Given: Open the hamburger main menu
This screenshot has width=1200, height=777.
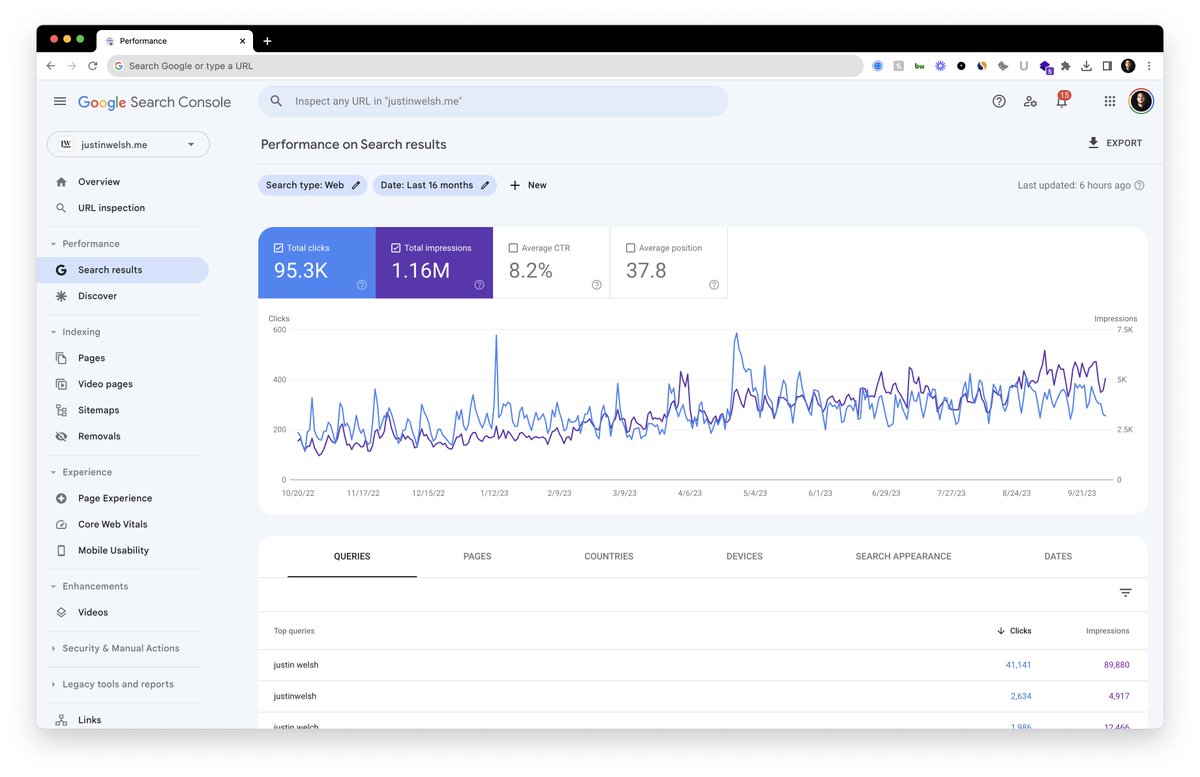Looking at the screenshot, I should (60, 101).
